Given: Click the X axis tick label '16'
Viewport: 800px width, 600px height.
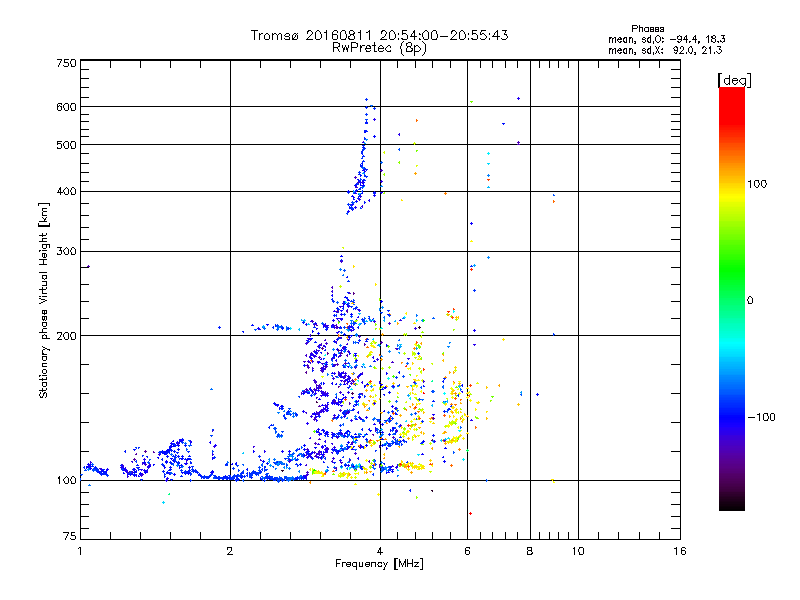Looking at the screenshot, I should pos(680,551).
